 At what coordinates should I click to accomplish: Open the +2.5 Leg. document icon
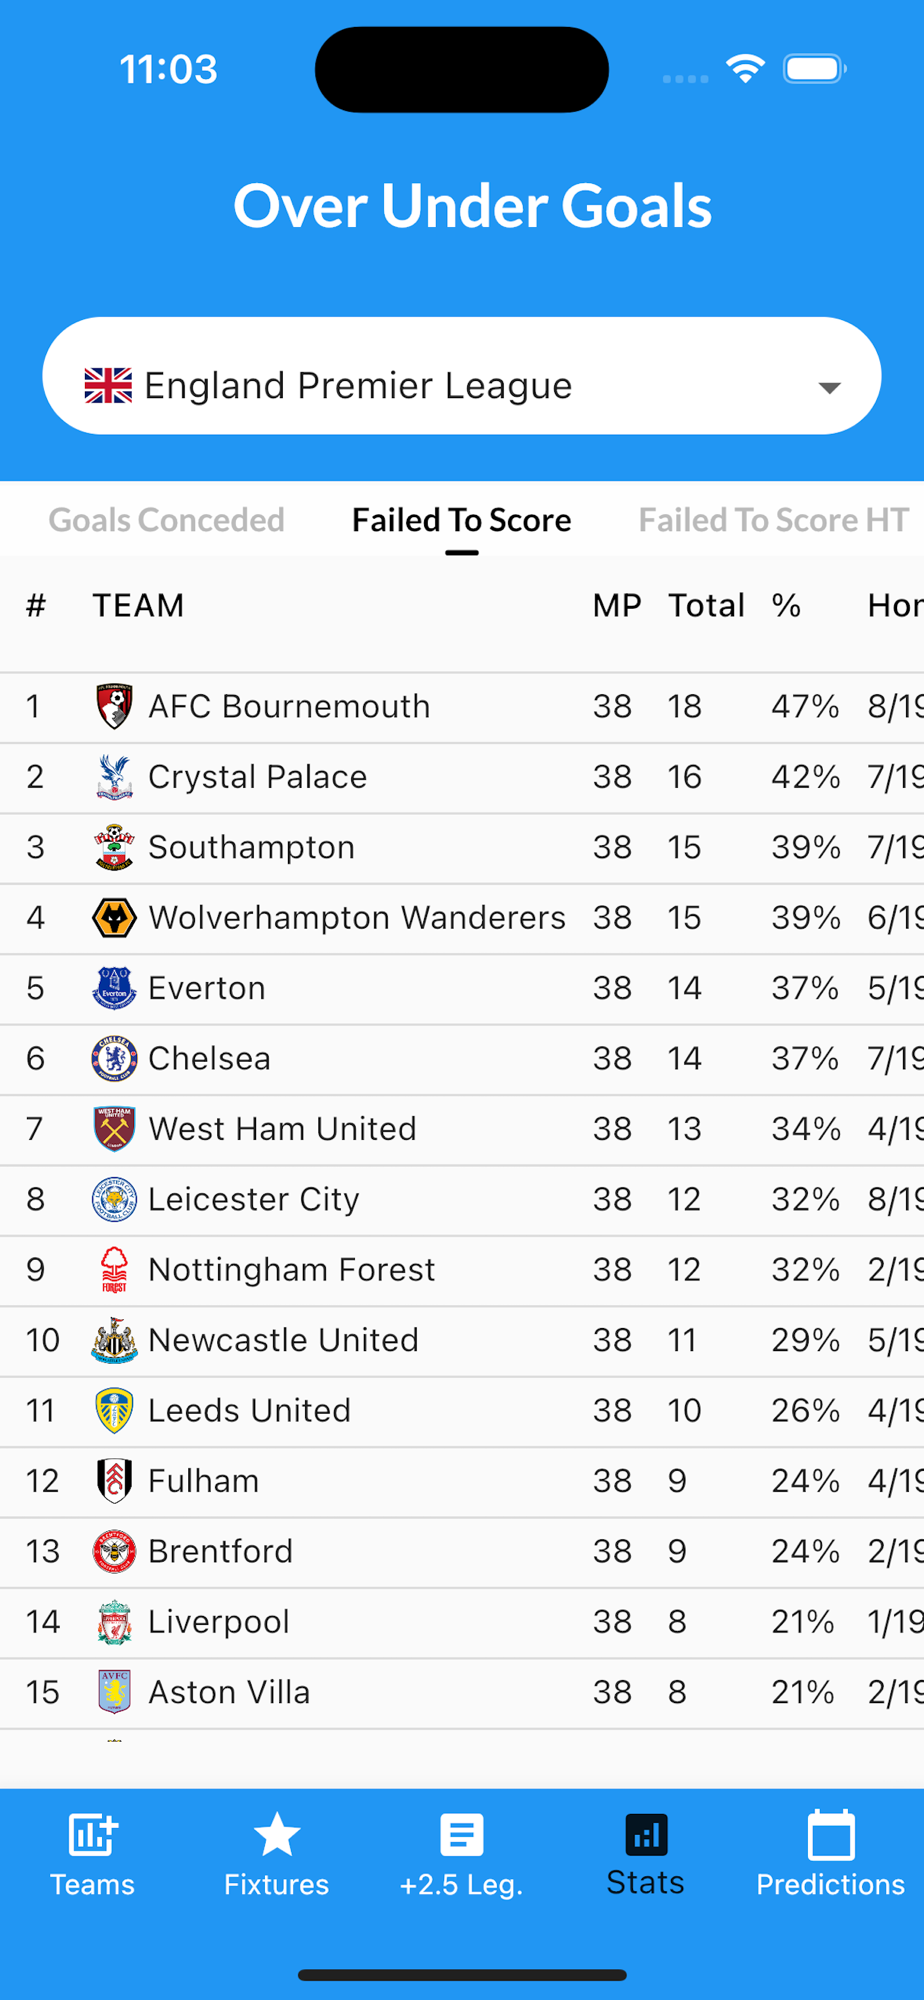click(461, 1835)
